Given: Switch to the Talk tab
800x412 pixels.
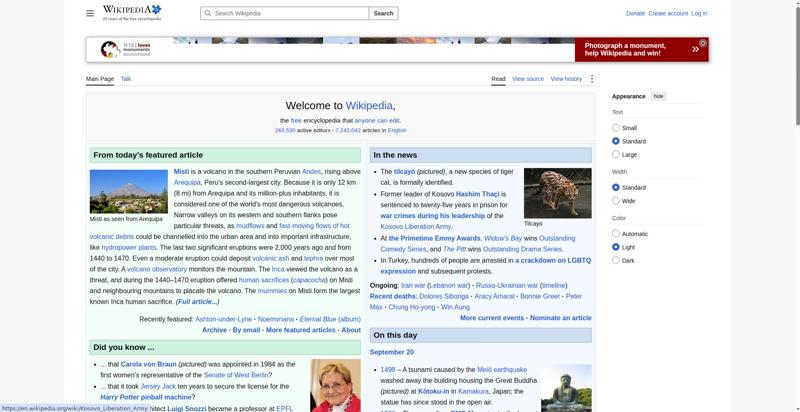Looking at the screenshot, I should click(x=126, y=79).
